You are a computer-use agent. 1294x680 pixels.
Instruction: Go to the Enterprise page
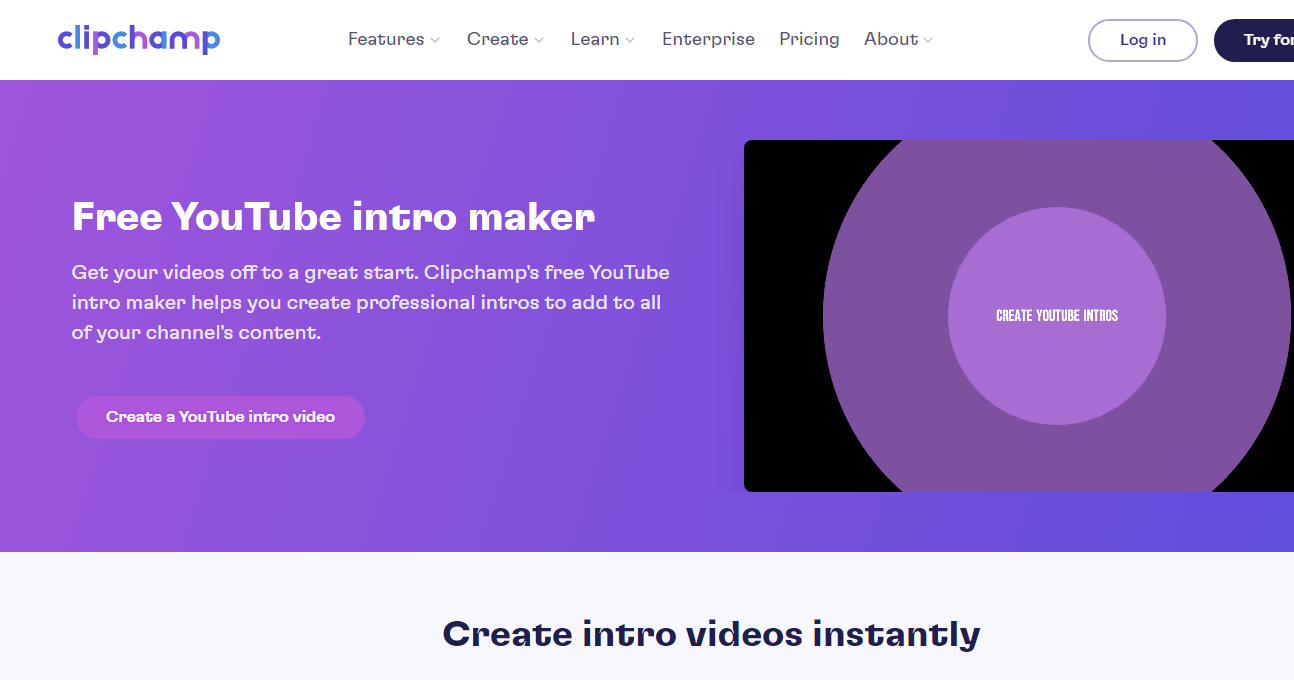coord(708,39)
